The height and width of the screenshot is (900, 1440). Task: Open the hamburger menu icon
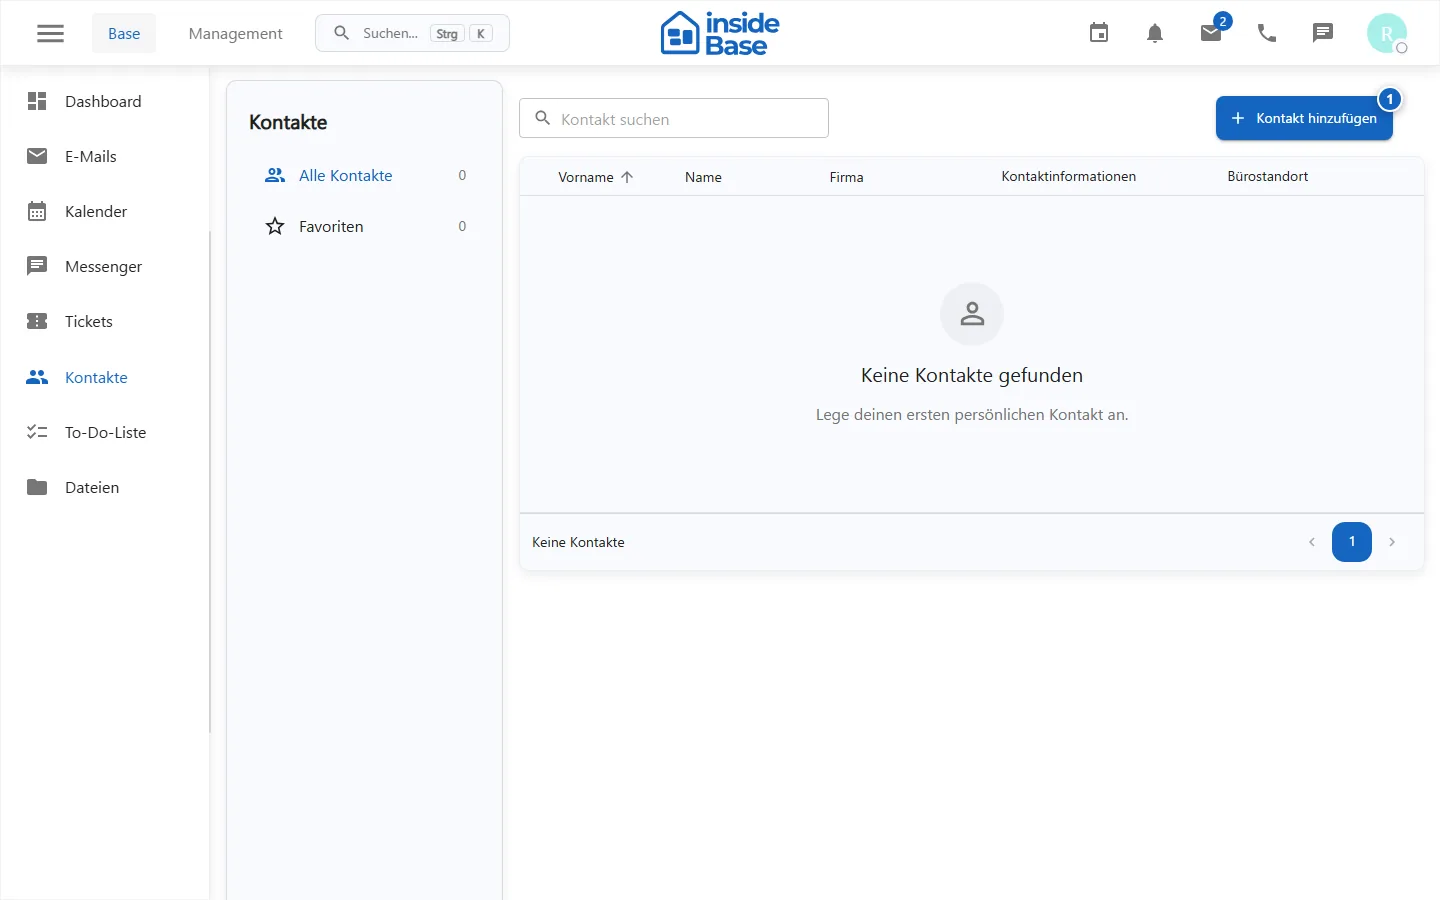pyautogui.click(x=50, y=33)
